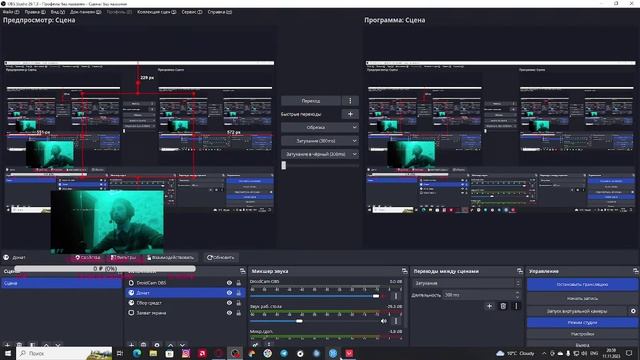Screen dimensions: 640x360
Task: Open the Файл menu
Action: click(11, 12)
